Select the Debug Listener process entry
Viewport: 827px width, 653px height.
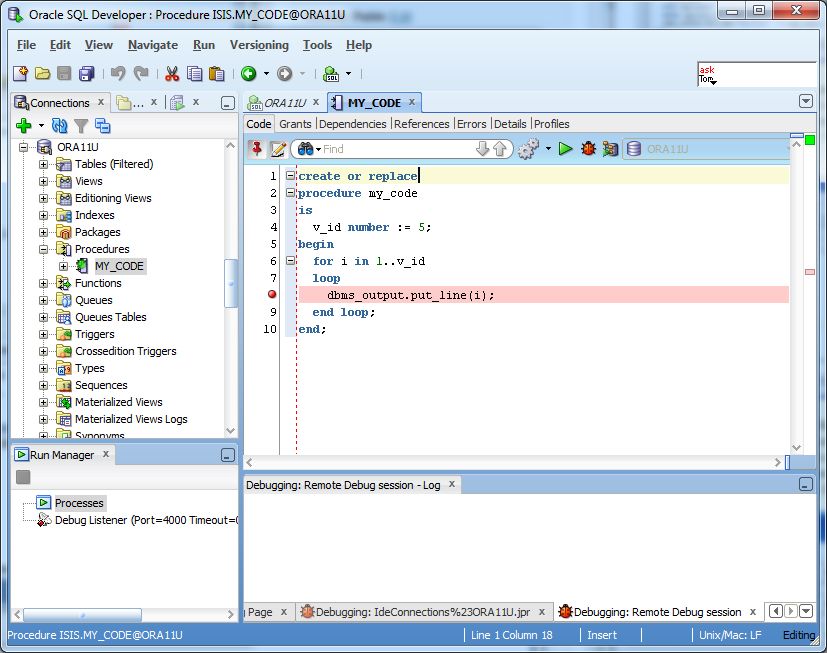147,520
